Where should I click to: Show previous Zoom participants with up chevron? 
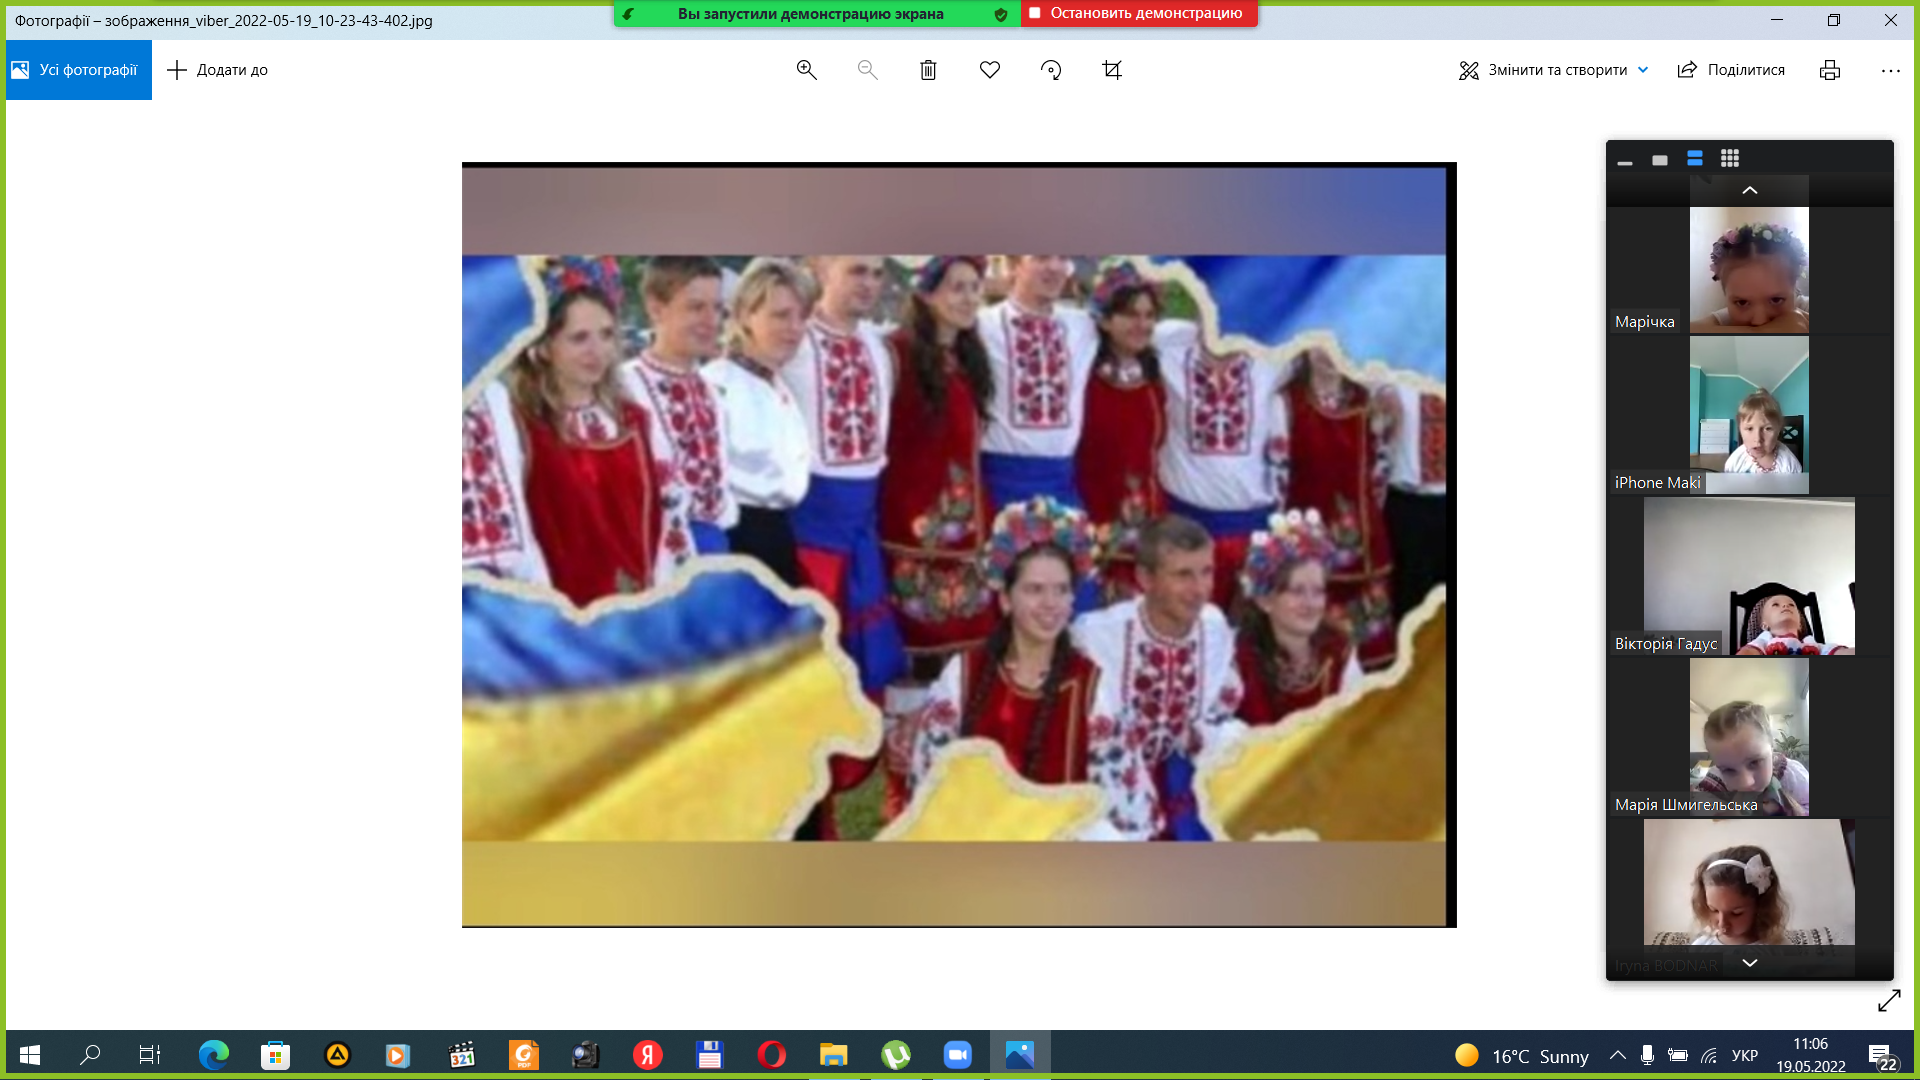point(1750,190)
